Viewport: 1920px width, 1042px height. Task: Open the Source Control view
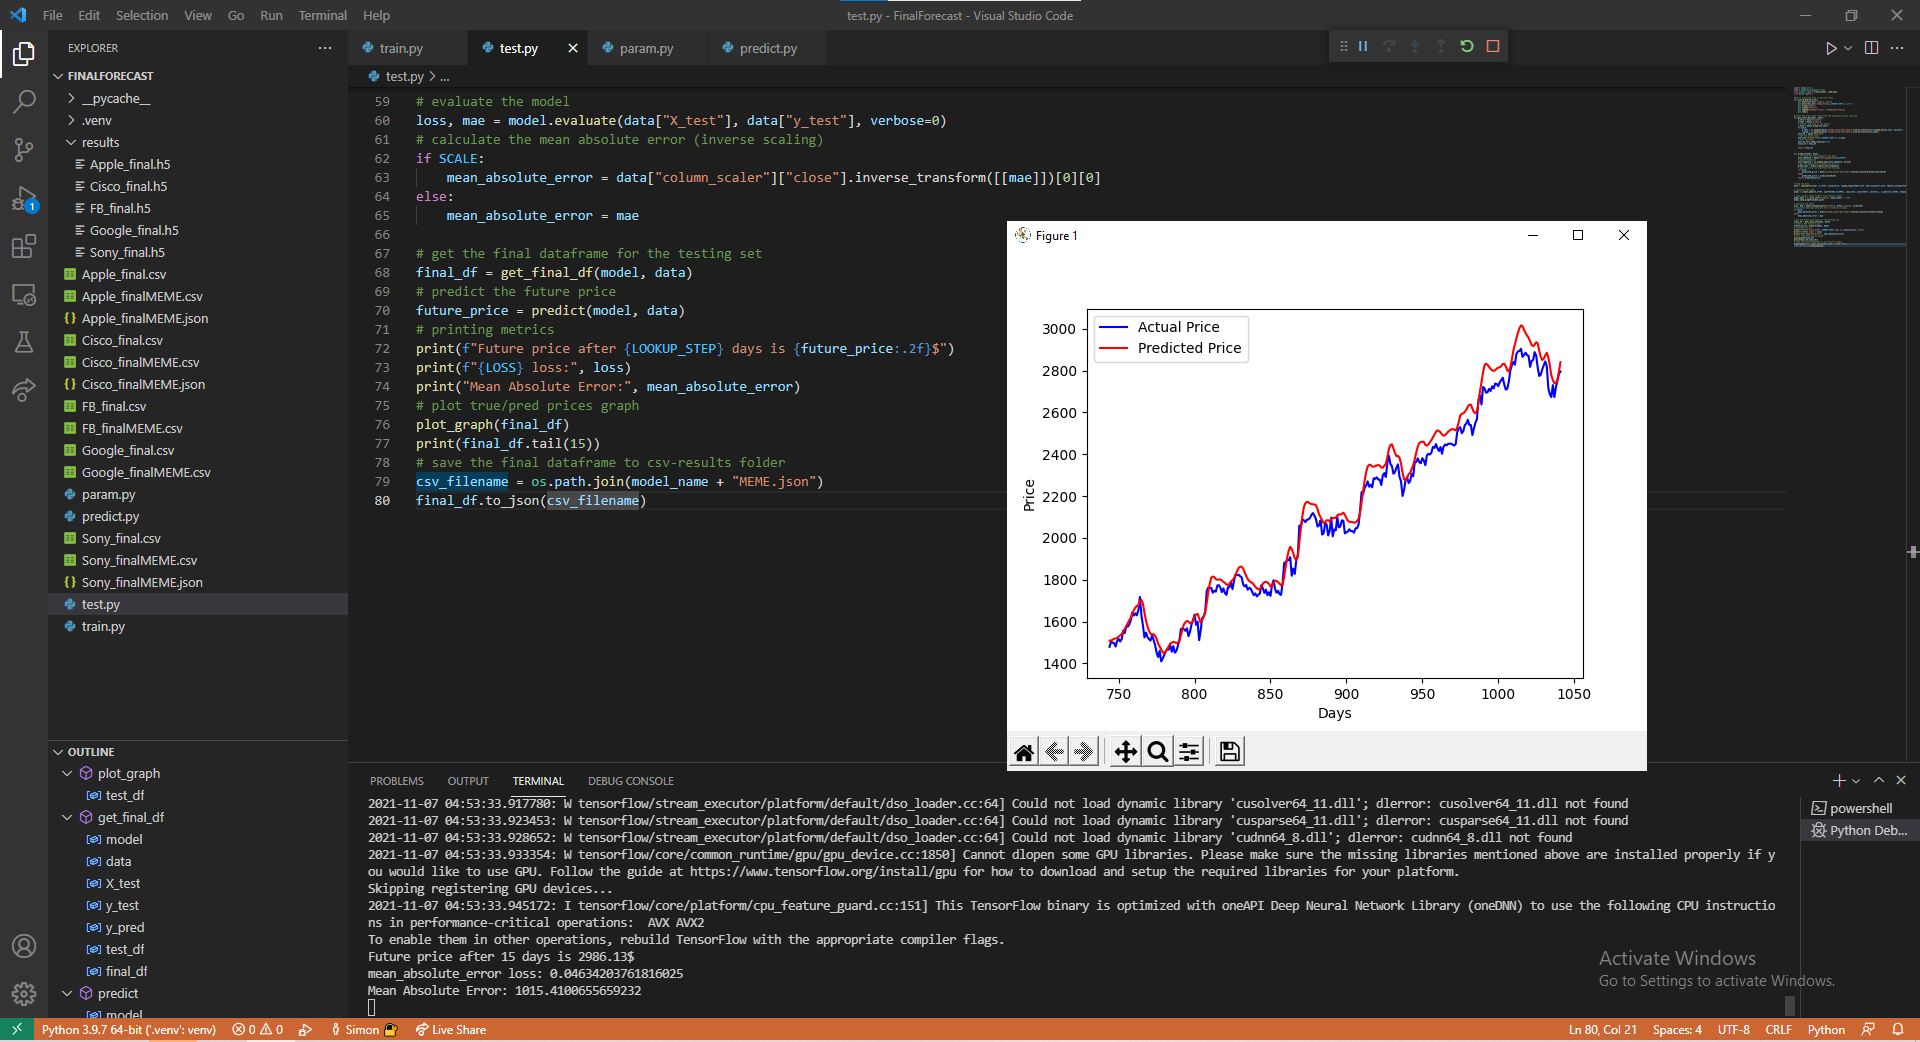[x=24, y=150]
